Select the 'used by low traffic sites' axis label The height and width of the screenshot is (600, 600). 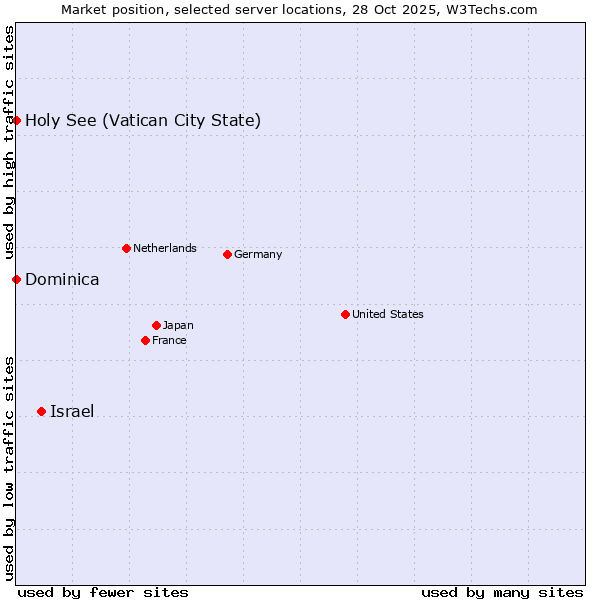[9, 467]
